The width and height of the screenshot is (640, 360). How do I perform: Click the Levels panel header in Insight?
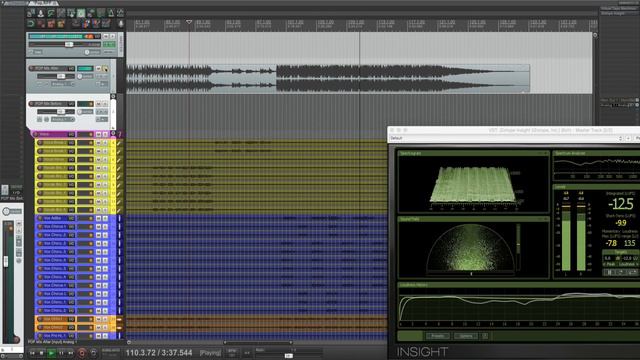pyautogui.click(x=596, y=187)
